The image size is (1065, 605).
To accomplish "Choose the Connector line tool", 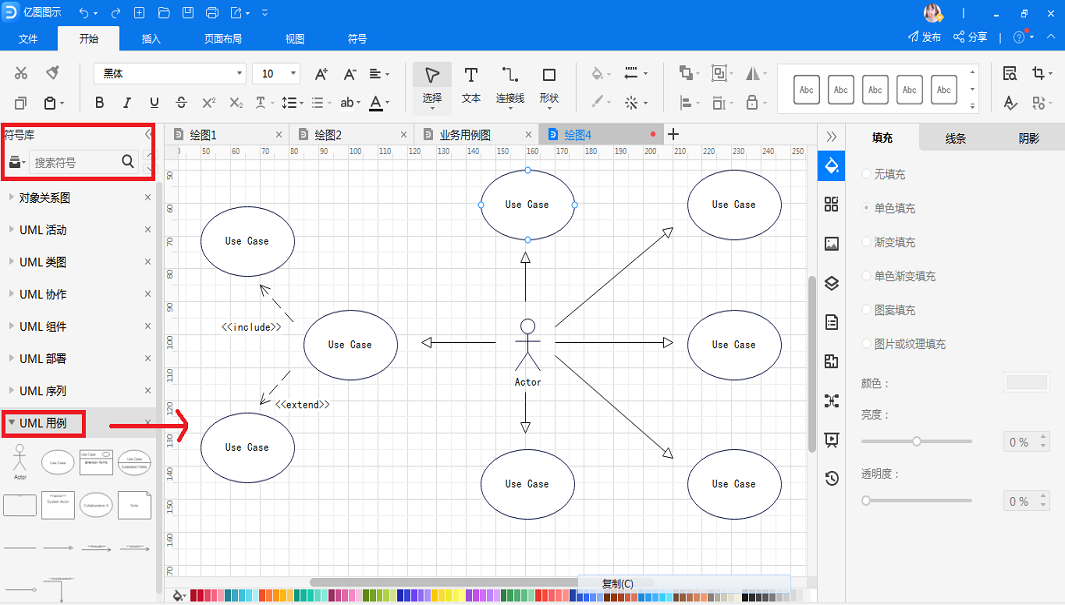I will pos(509,84).
